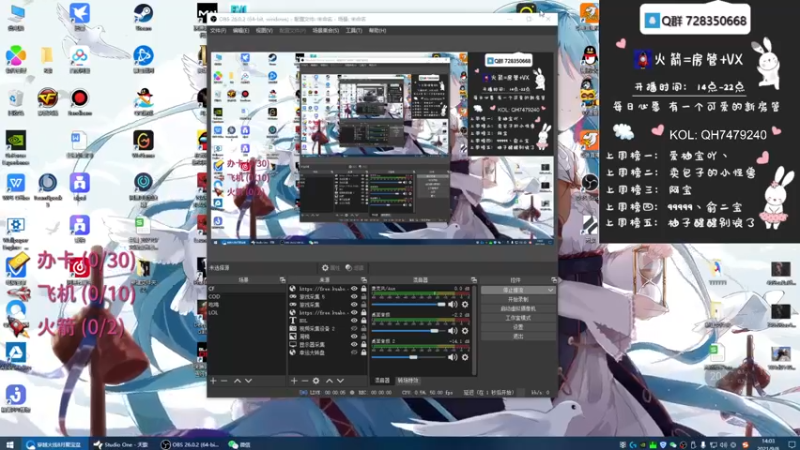Viewport: 800px width, 450px height.
Task: Move the selected scene down
Action: click(x=248, y=381)
